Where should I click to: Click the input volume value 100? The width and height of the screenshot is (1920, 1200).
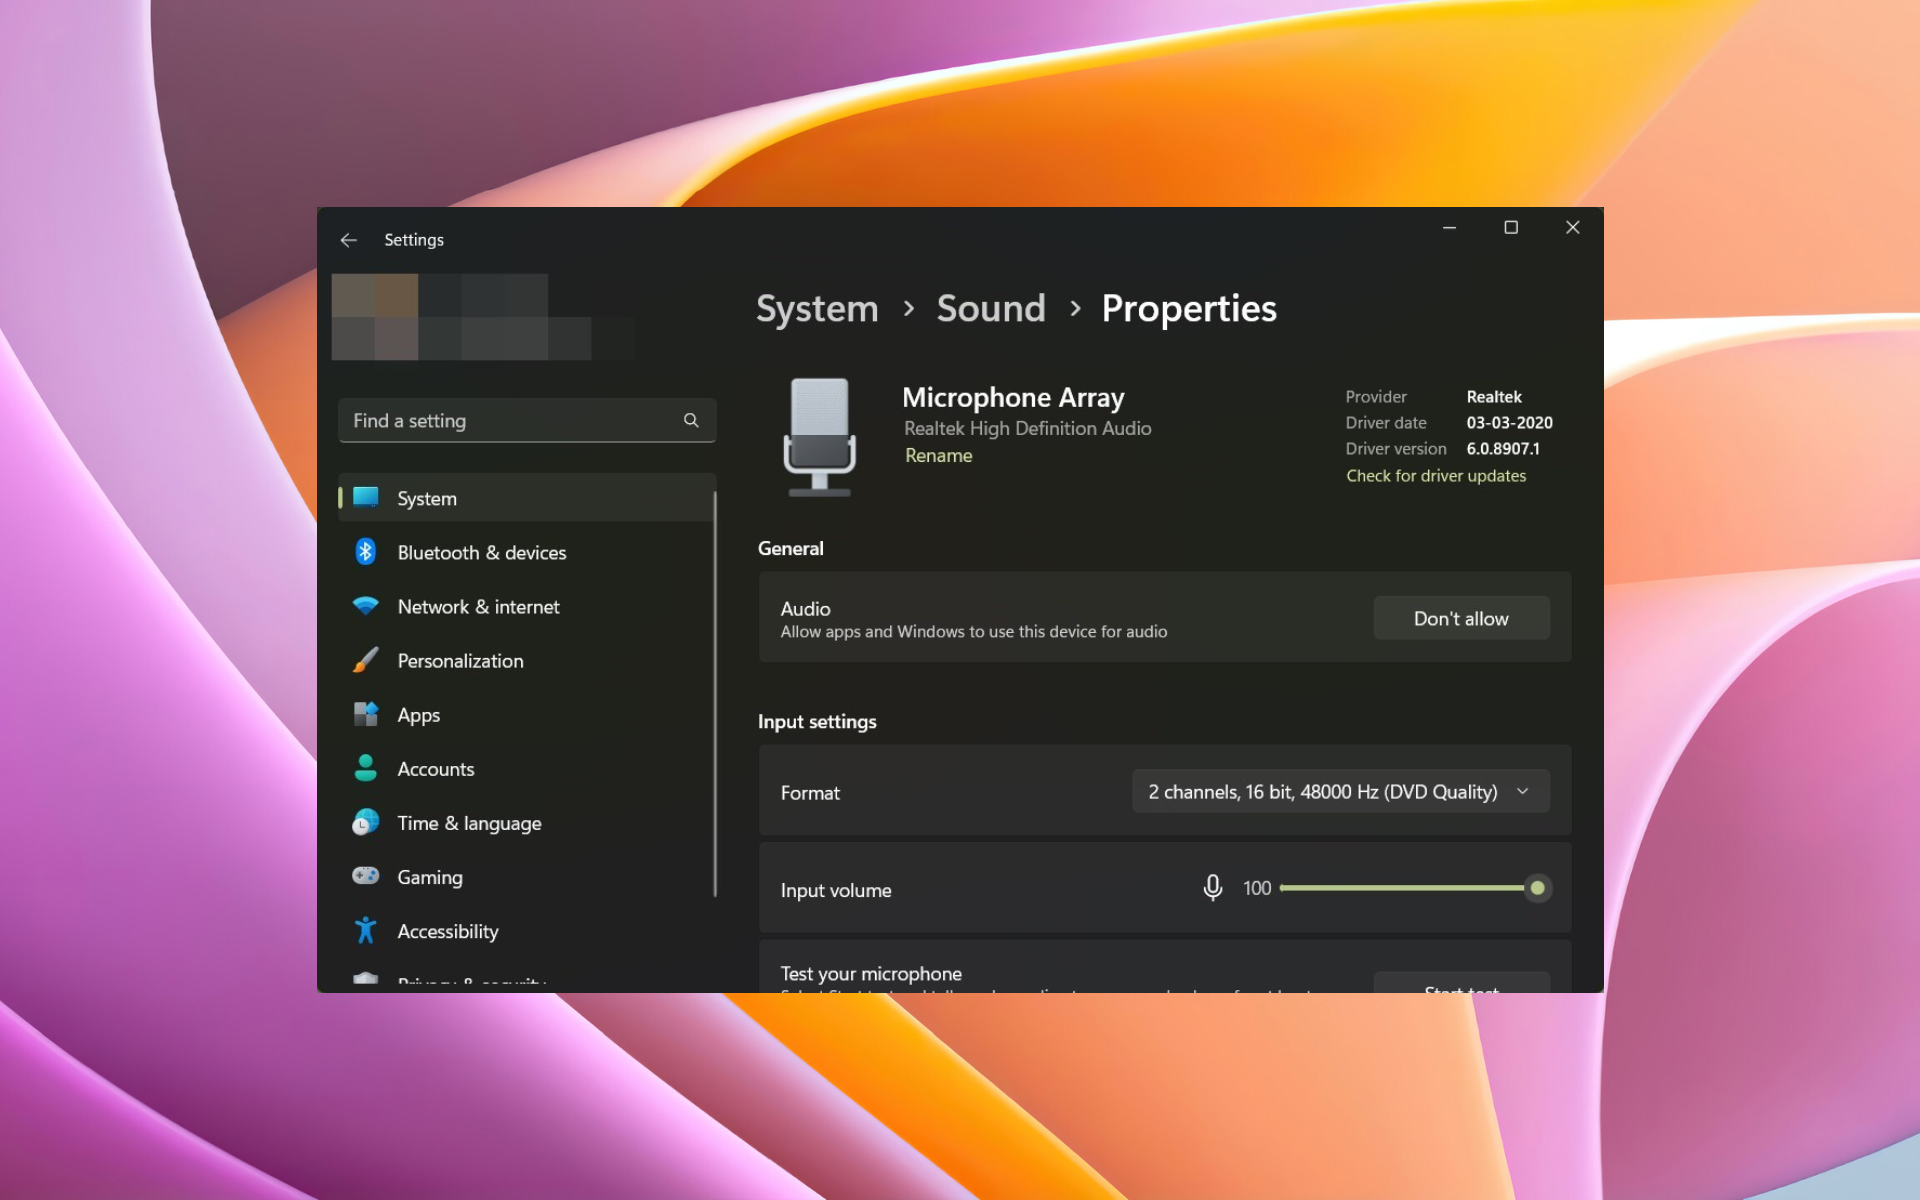coord(1257,888)
